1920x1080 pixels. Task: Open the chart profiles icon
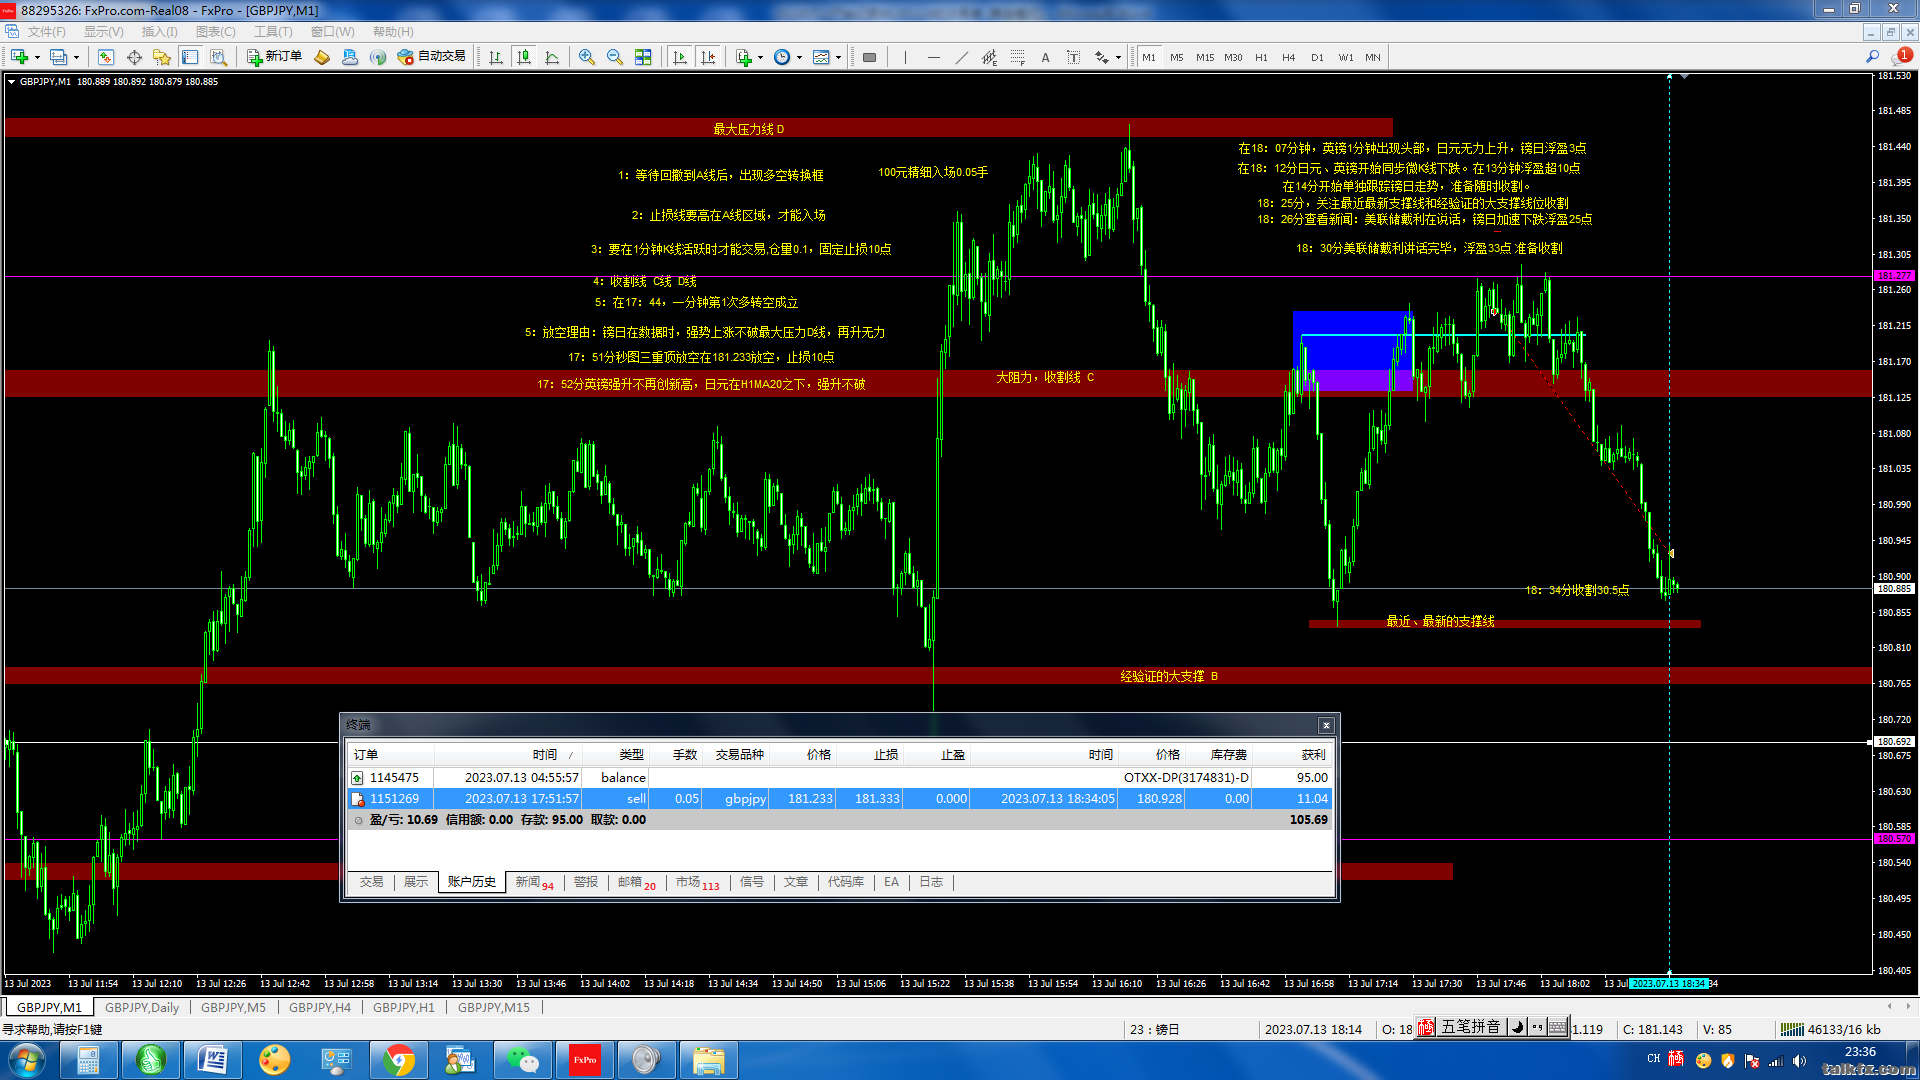(59, 57)
